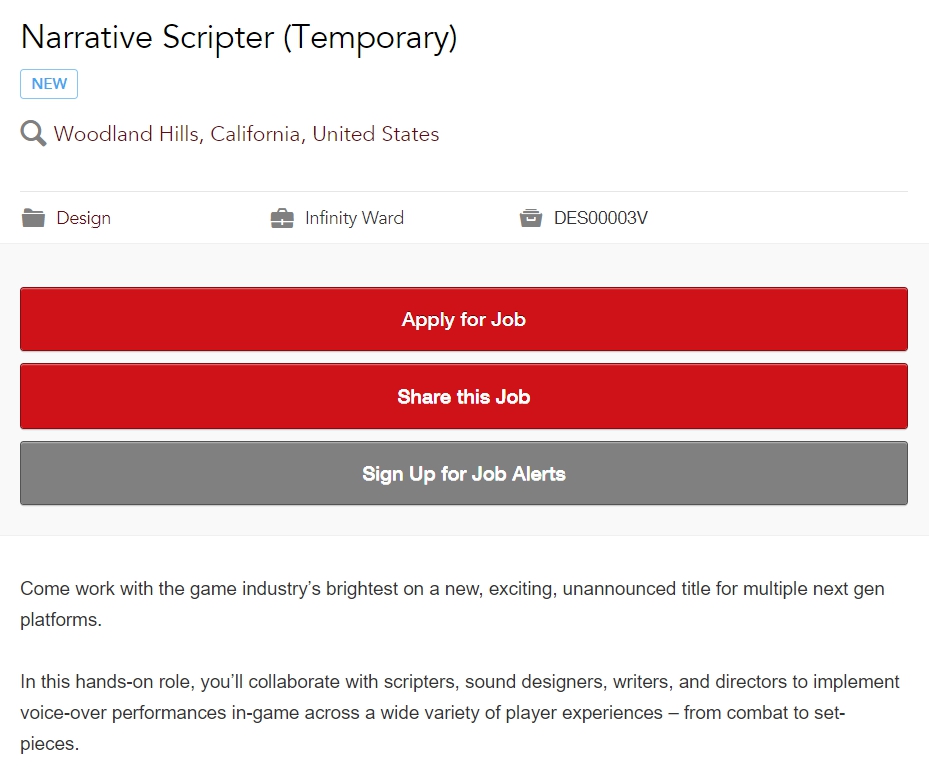This screenshot has height=767, width=929.
Task: Click the word 'platforms.' in the first paragraph
Action: click(61, 620)
